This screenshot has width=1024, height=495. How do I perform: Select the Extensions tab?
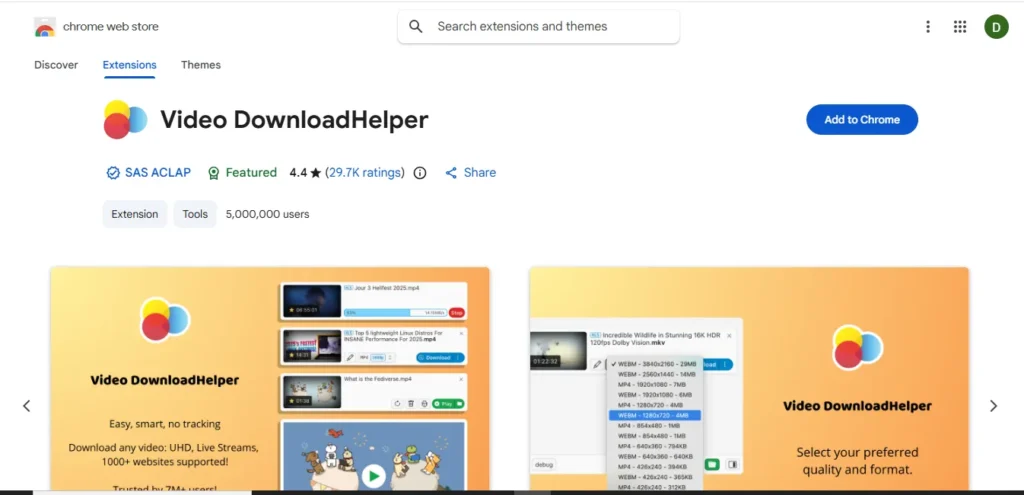(129, 65)
